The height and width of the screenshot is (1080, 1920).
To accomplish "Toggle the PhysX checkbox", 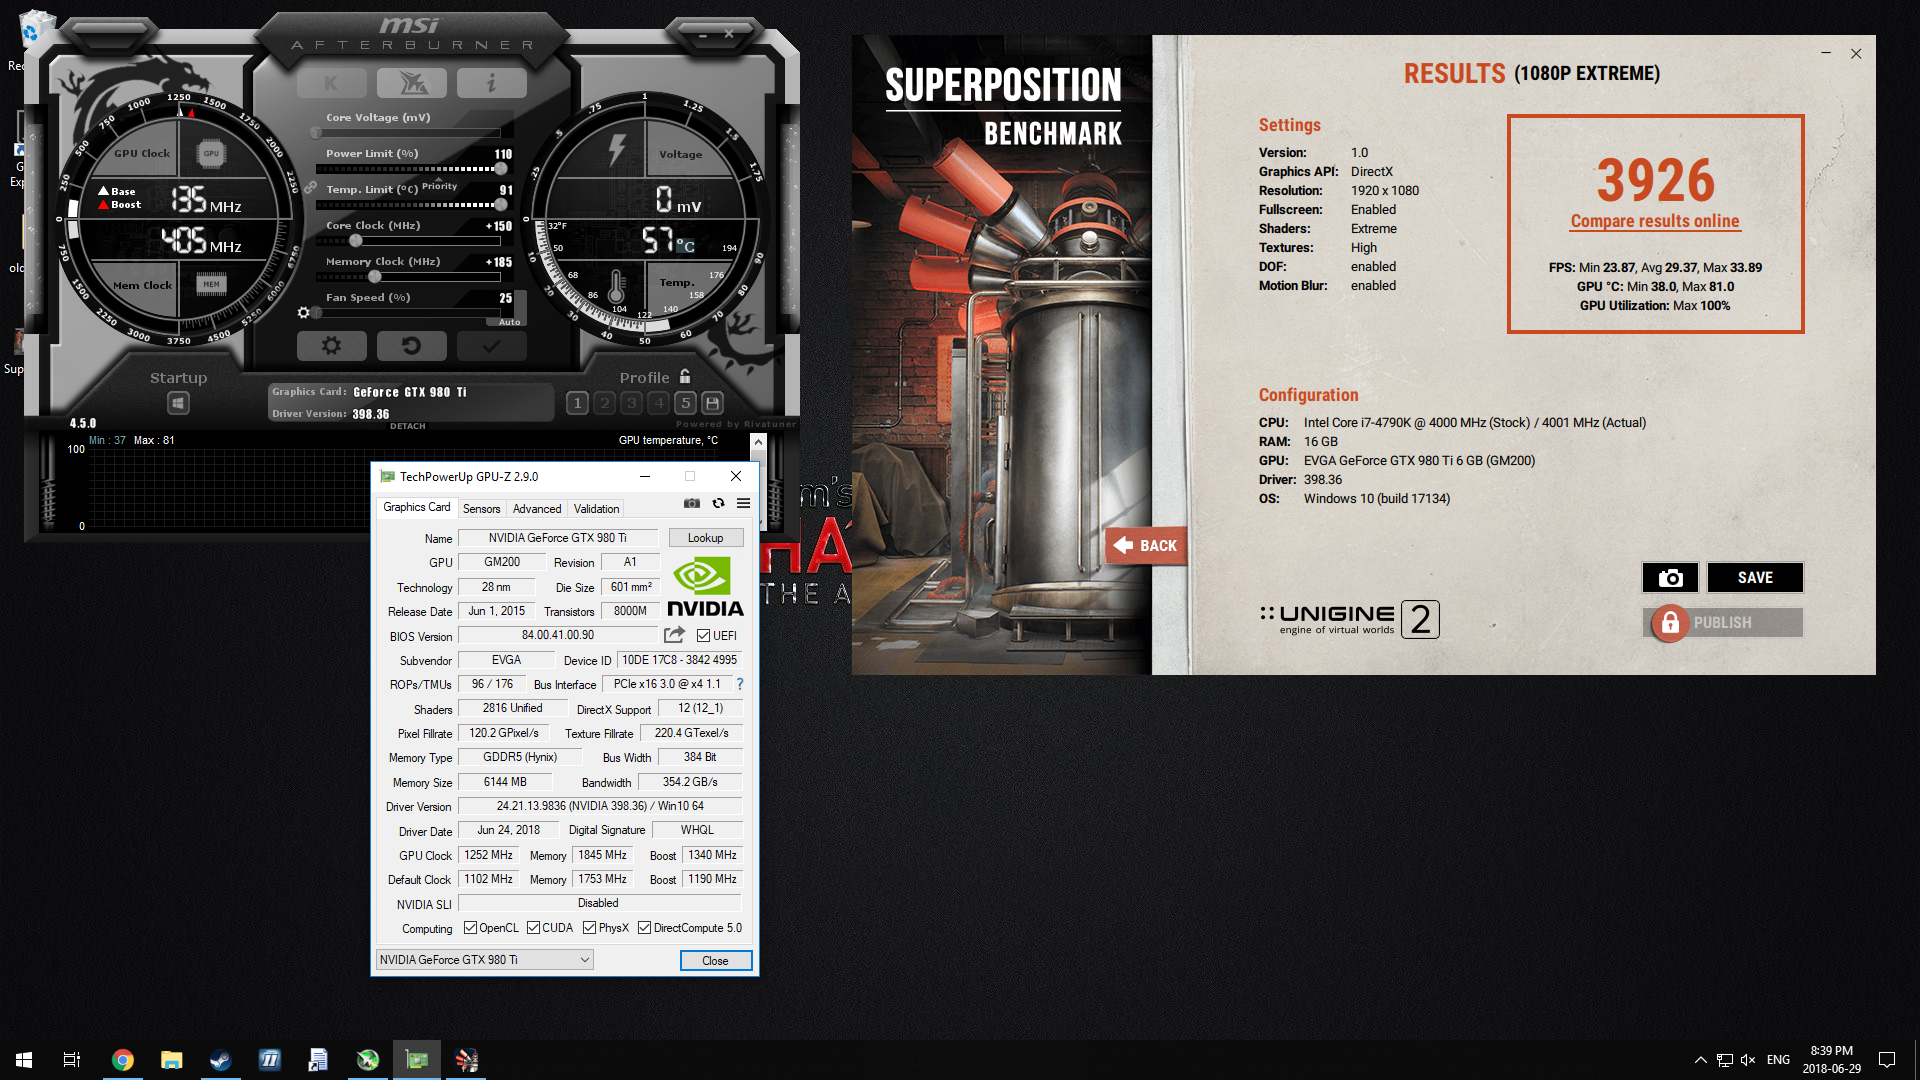I will (x=590, y=928).
